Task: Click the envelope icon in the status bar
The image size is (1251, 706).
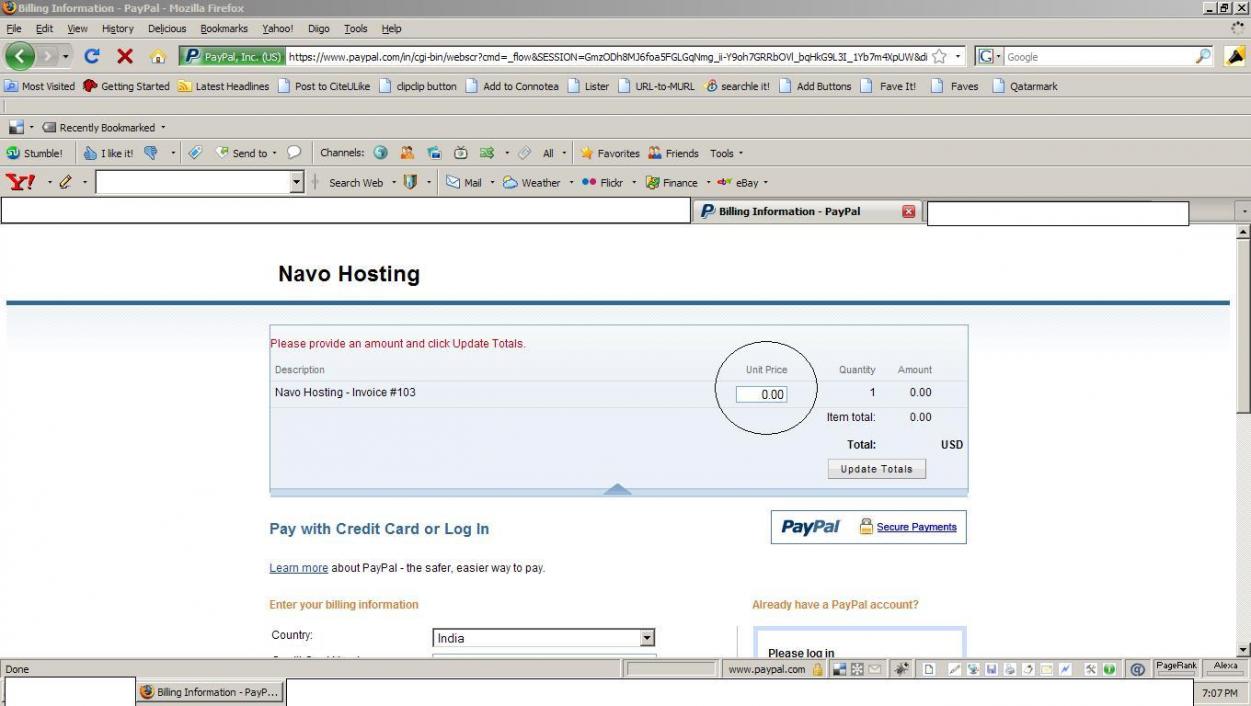Action: [x=874, y=669]
